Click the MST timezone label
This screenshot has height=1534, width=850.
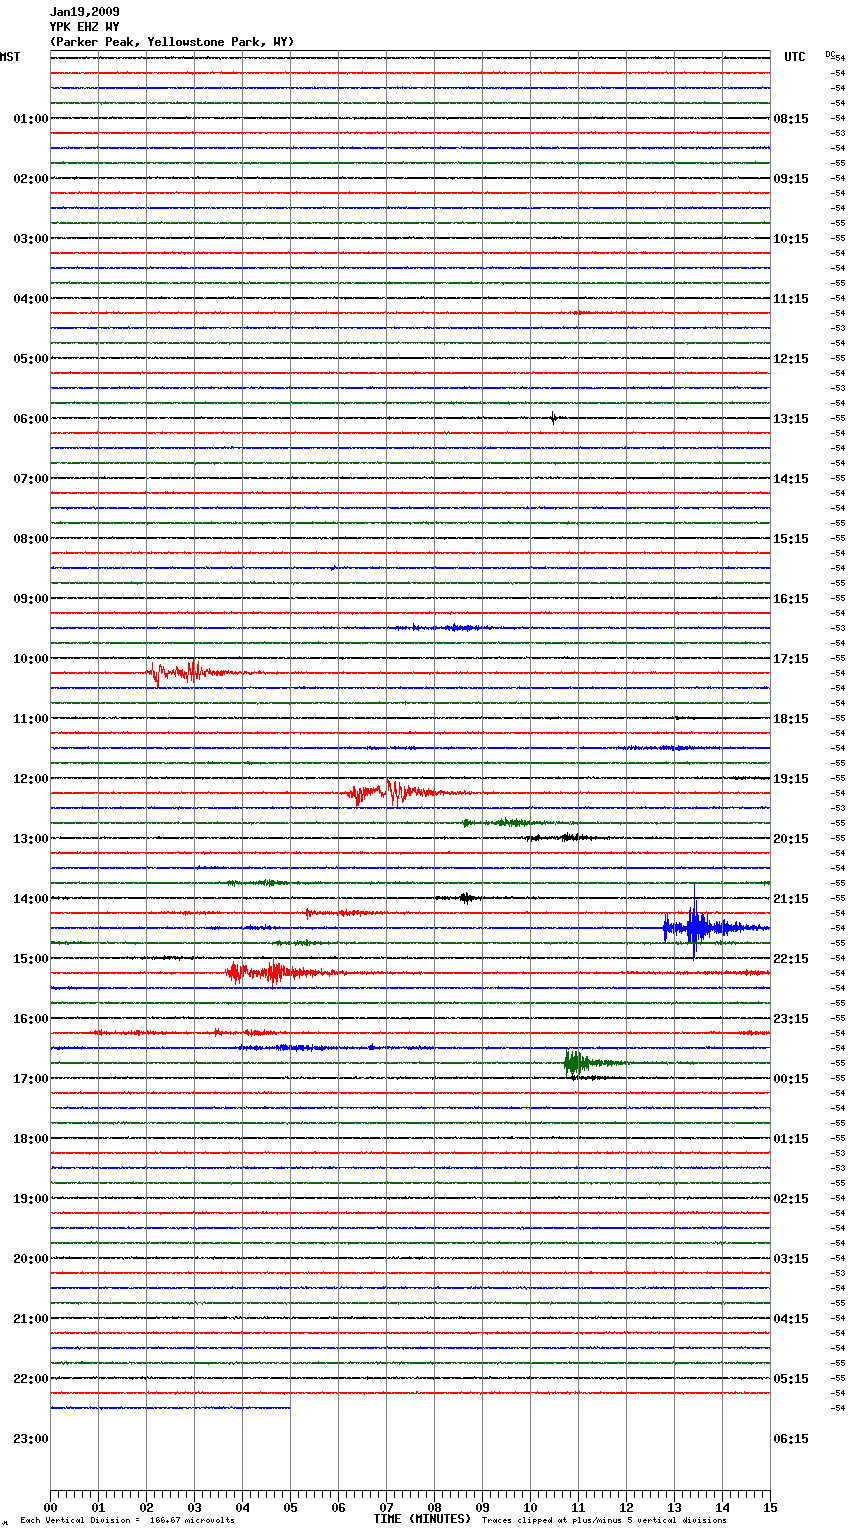point(10,57)
